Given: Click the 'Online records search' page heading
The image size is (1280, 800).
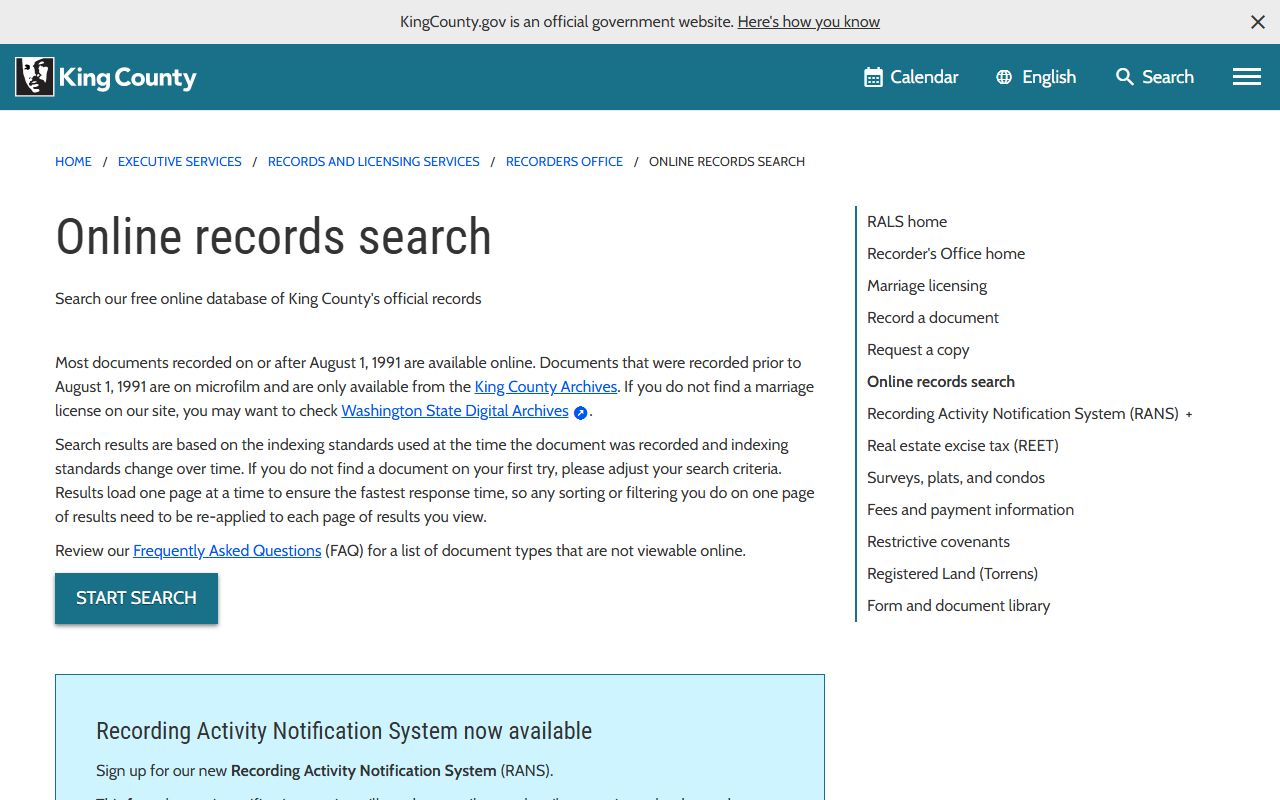Looking at the screenshot, I should [x=273, y=237].
